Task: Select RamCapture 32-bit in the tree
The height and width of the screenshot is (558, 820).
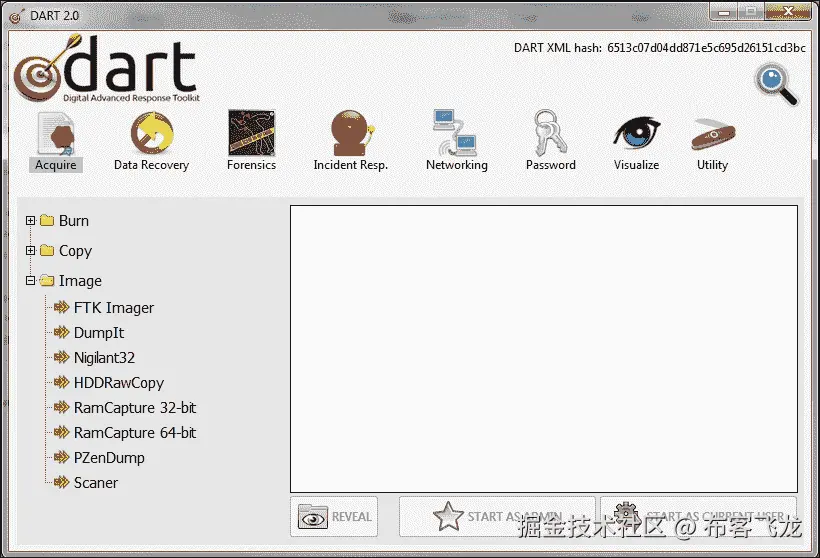Action: tap(135, 408)
